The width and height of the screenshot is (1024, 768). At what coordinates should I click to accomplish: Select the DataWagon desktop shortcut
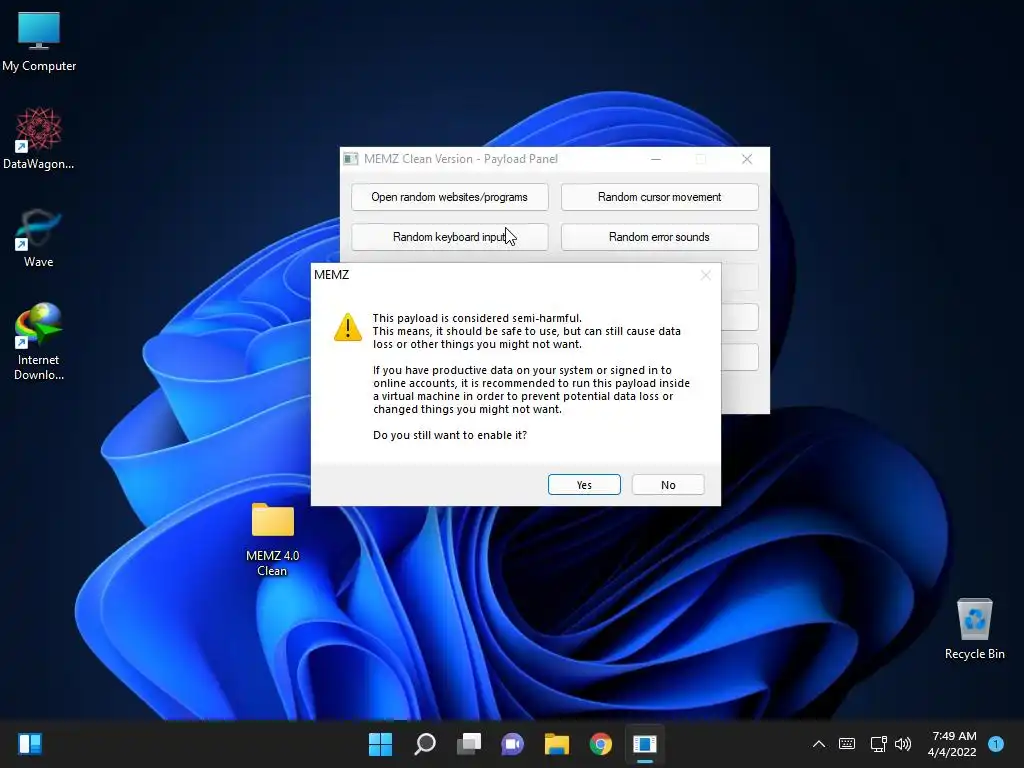tap(39, 138)
